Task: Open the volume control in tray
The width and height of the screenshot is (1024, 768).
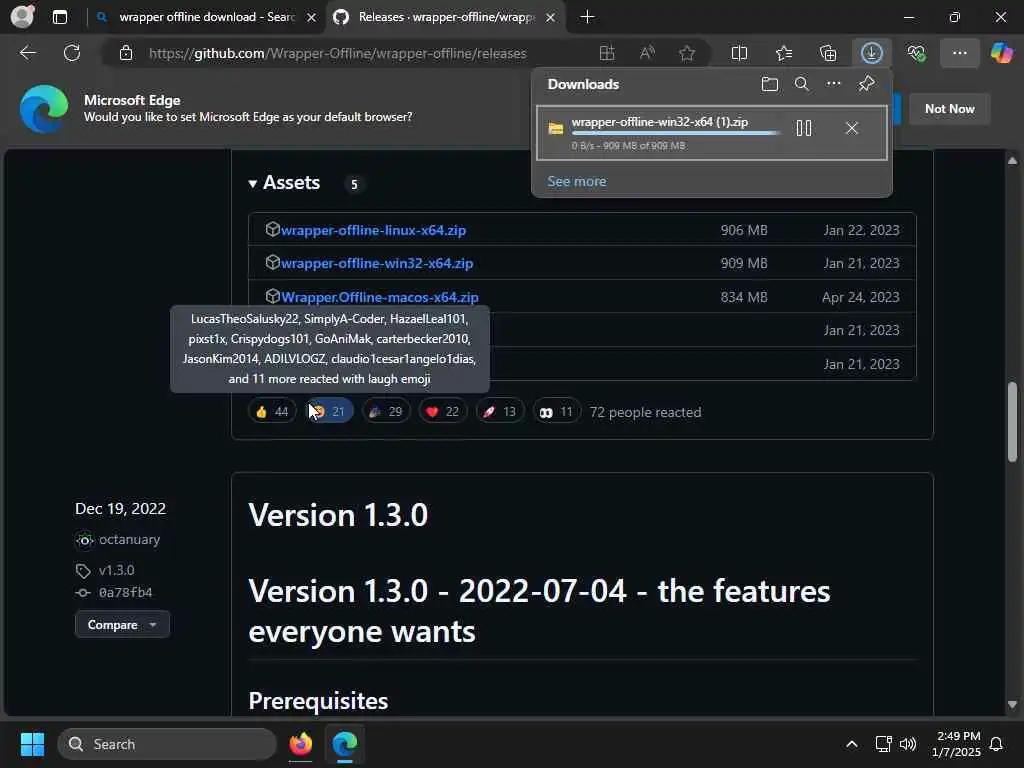Action: click(908, 744)
